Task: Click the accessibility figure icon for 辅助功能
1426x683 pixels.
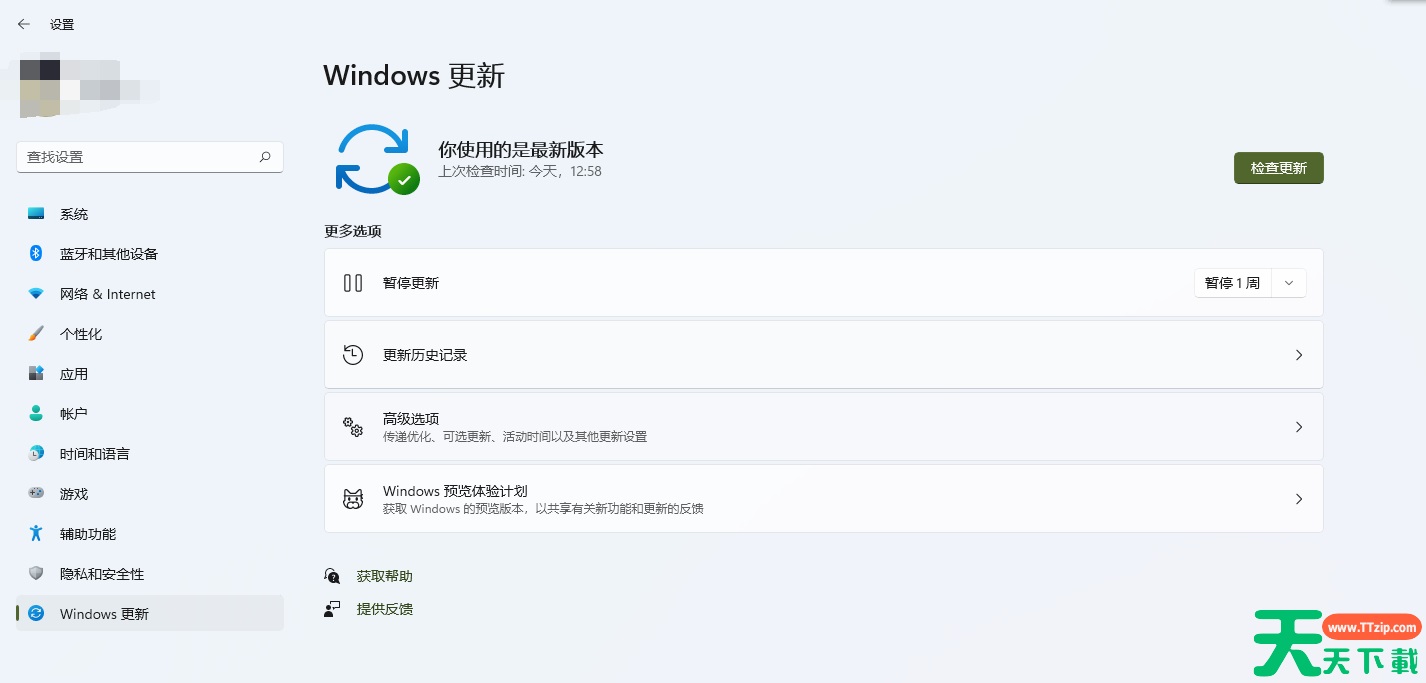Action: point(36,534)
